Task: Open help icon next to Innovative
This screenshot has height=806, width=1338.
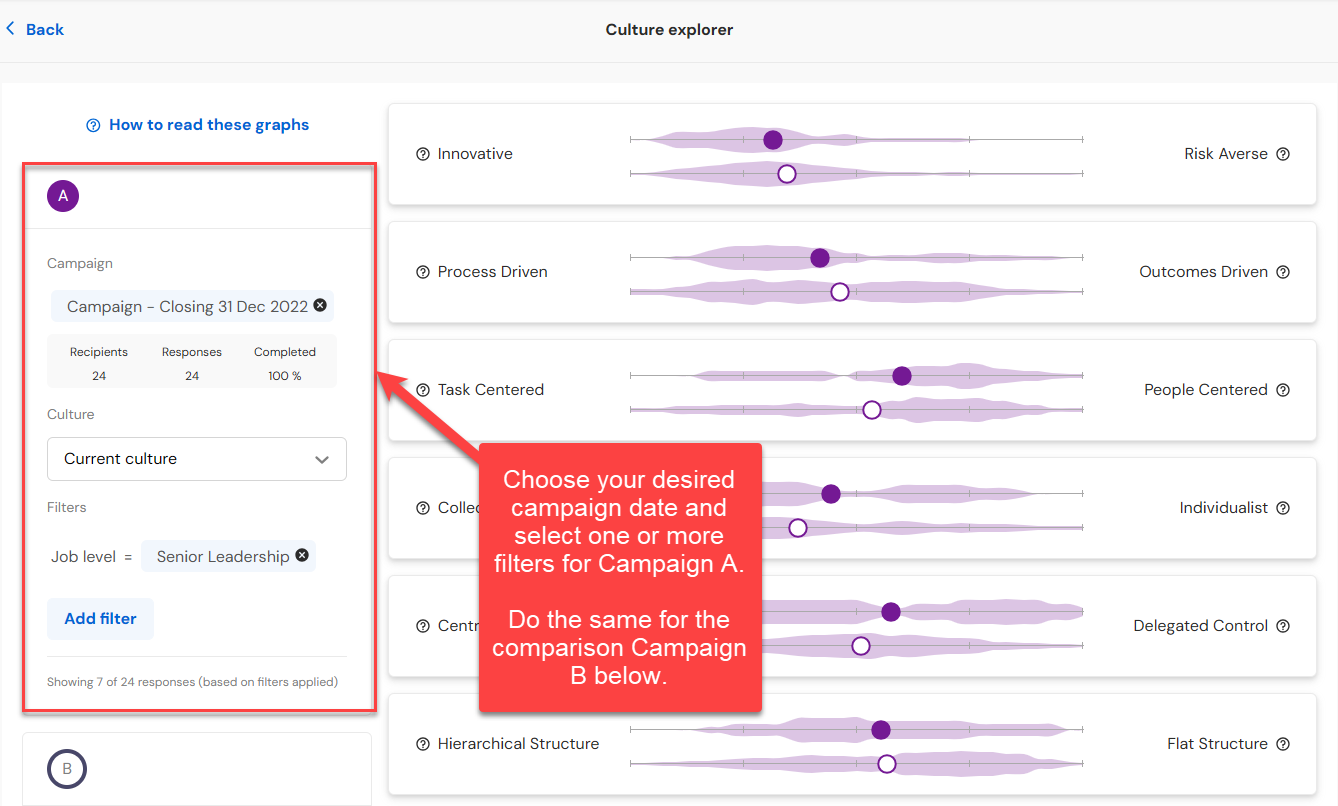Action: (423, 154)
